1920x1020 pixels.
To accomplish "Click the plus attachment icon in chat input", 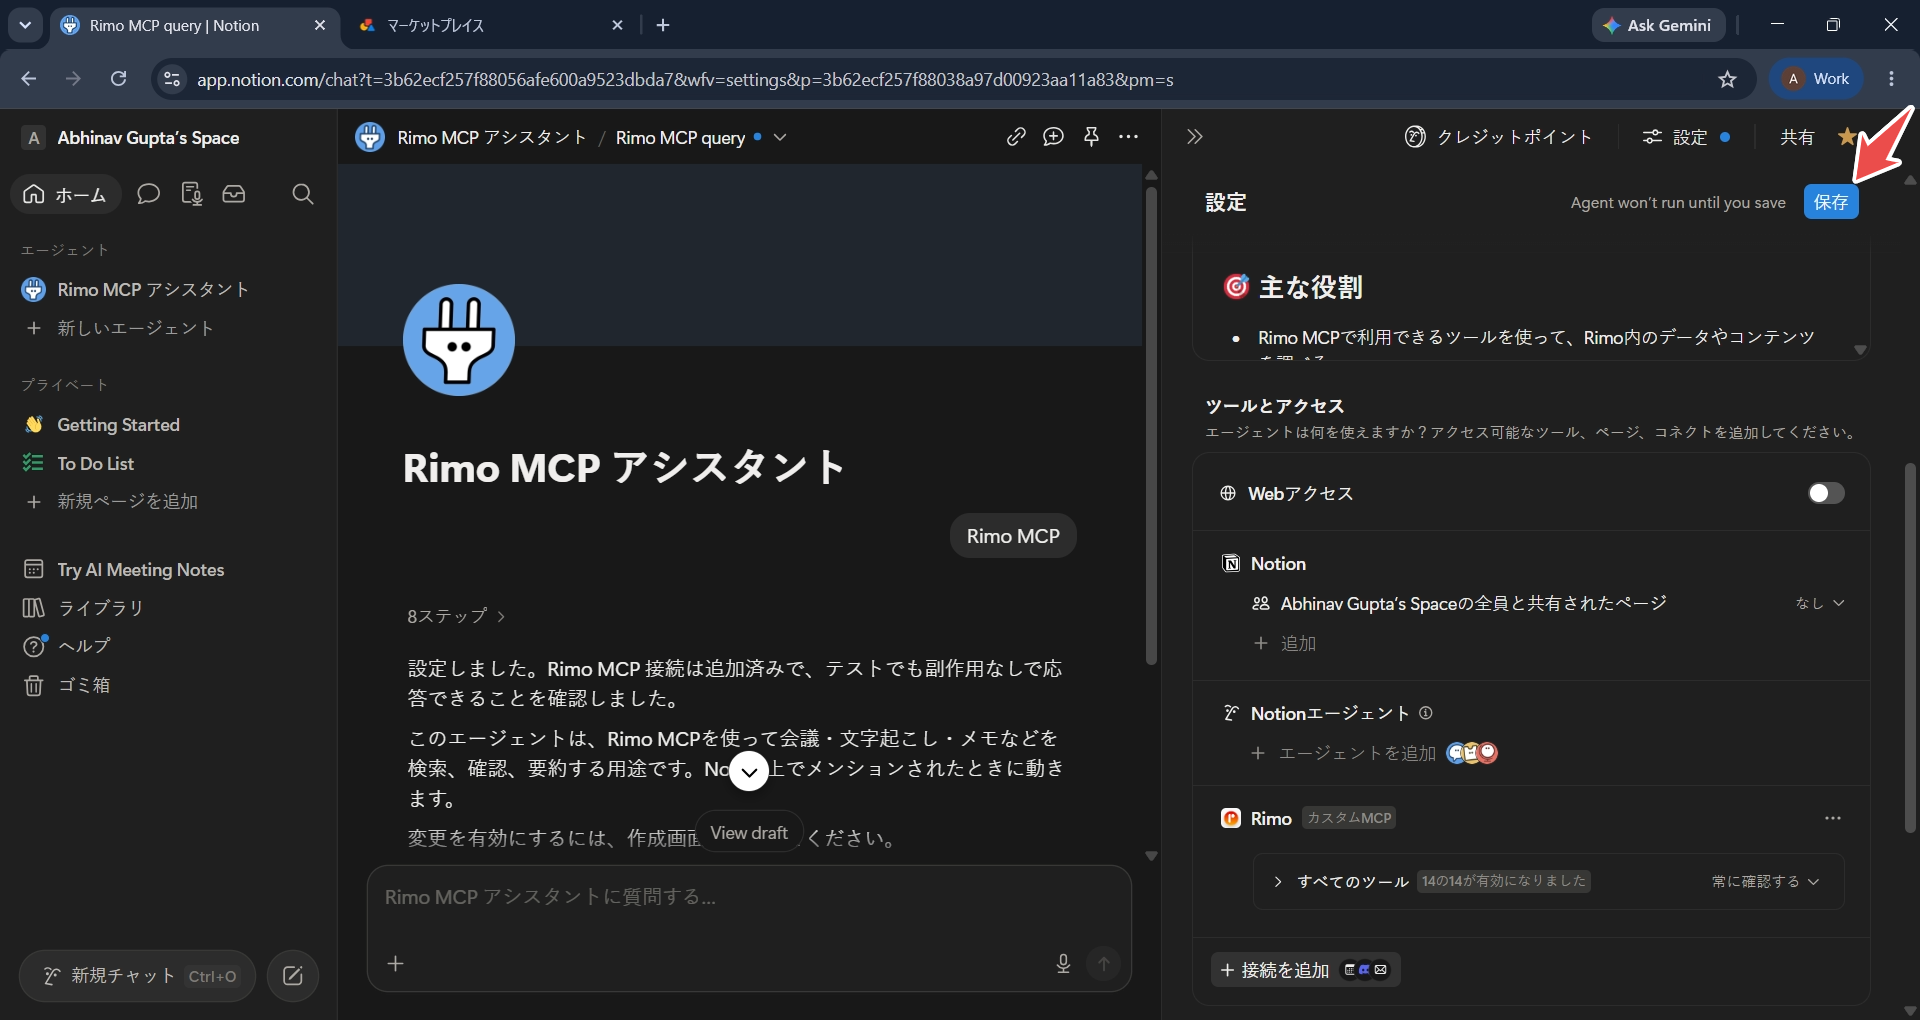I will [396, 963].
